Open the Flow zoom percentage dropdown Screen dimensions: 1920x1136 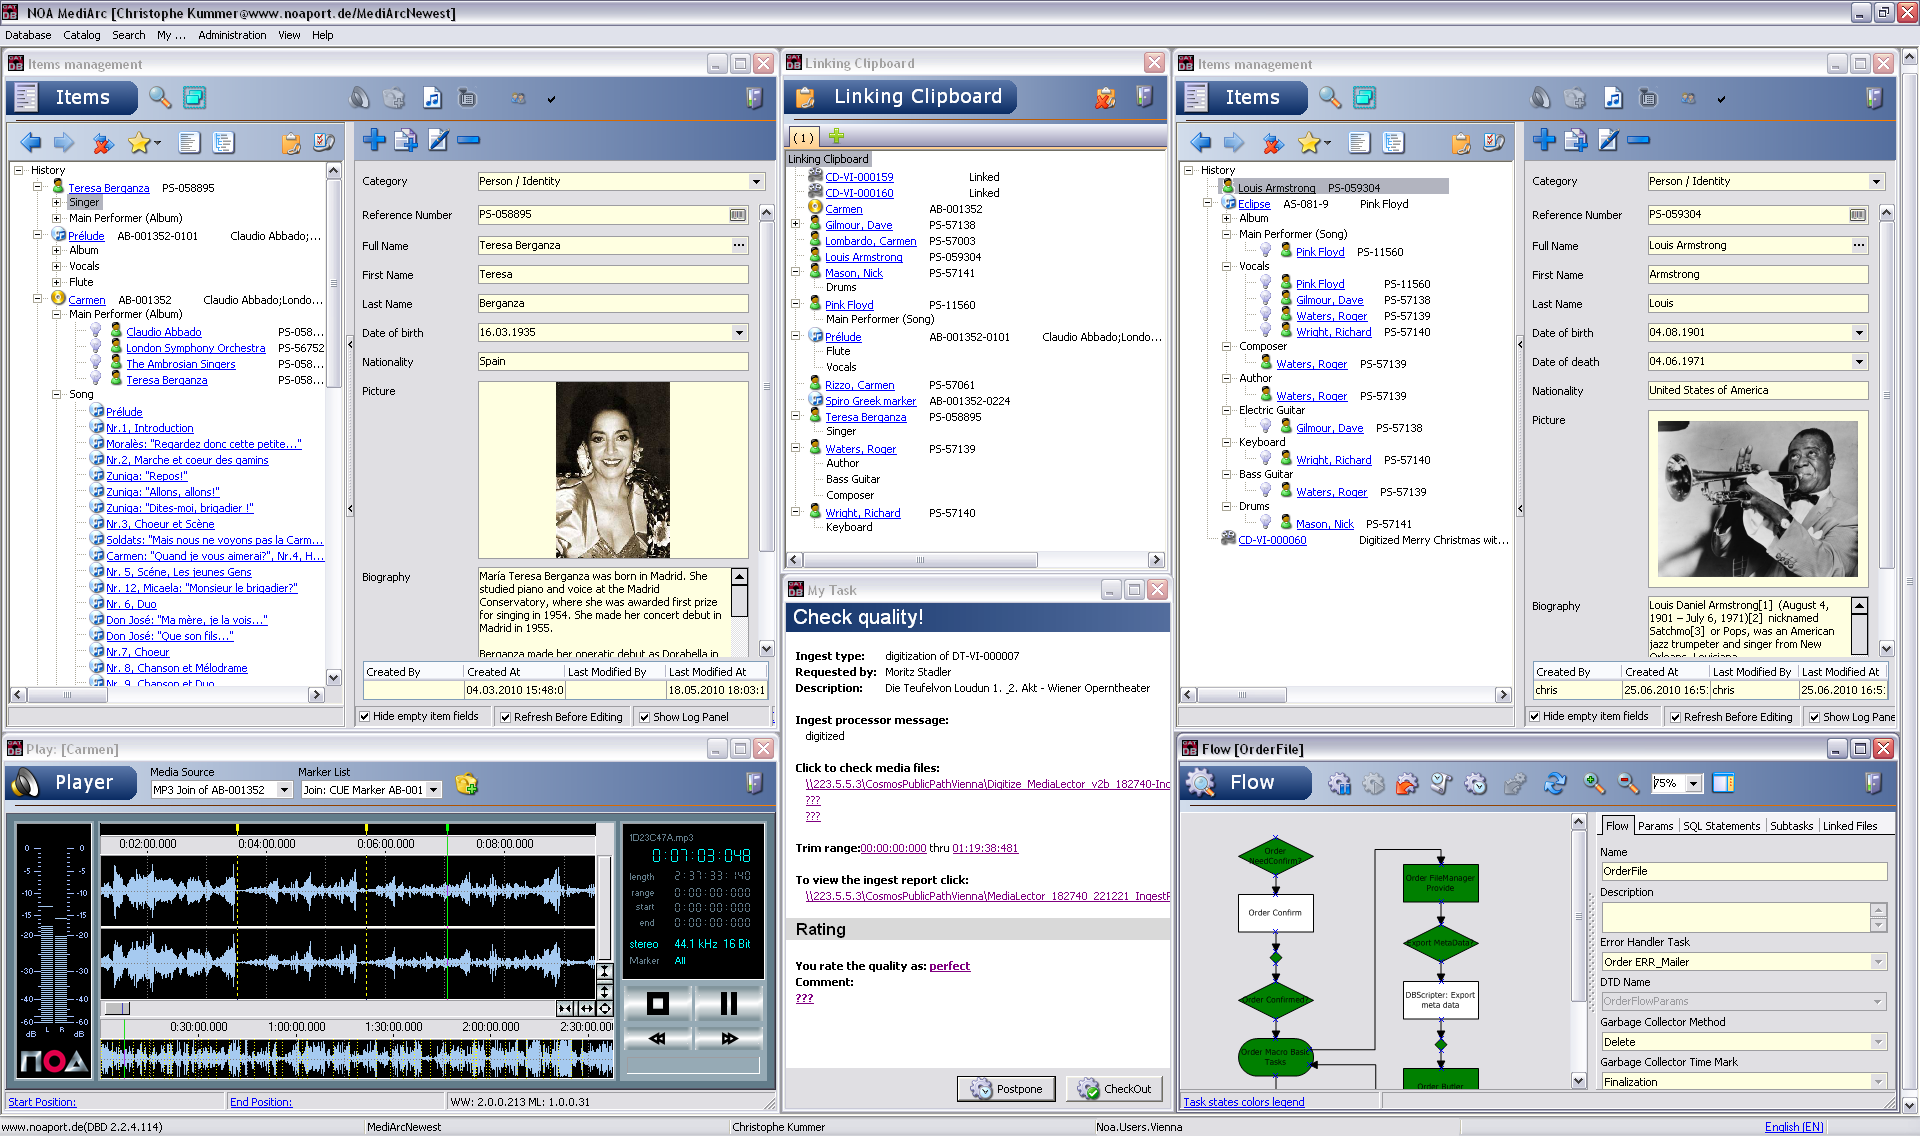(1693, 784)
